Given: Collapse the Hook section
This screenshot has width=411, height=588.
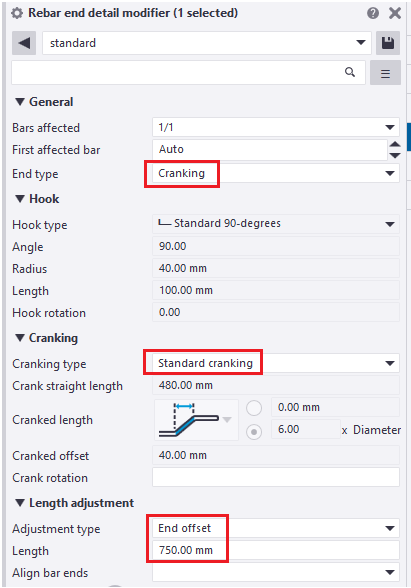Looking at the screenshot, I should pos(20,199).
